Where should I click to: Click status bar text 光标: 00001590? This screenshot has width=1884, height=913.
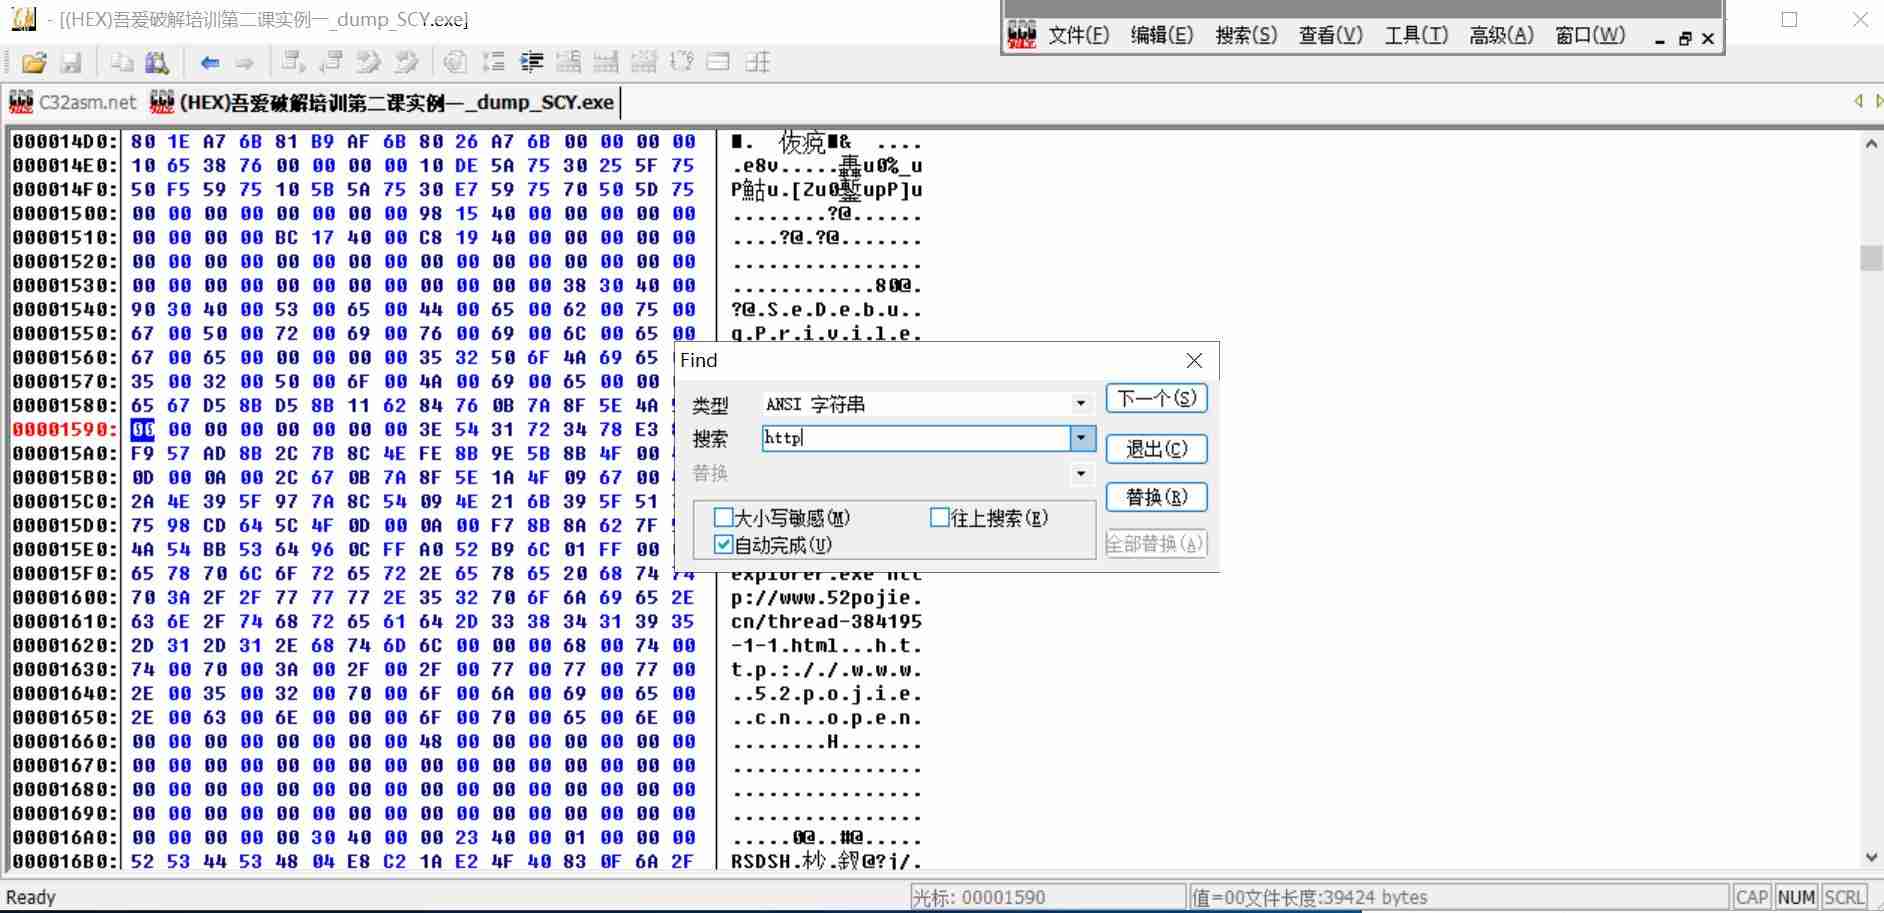click(979, 897)
